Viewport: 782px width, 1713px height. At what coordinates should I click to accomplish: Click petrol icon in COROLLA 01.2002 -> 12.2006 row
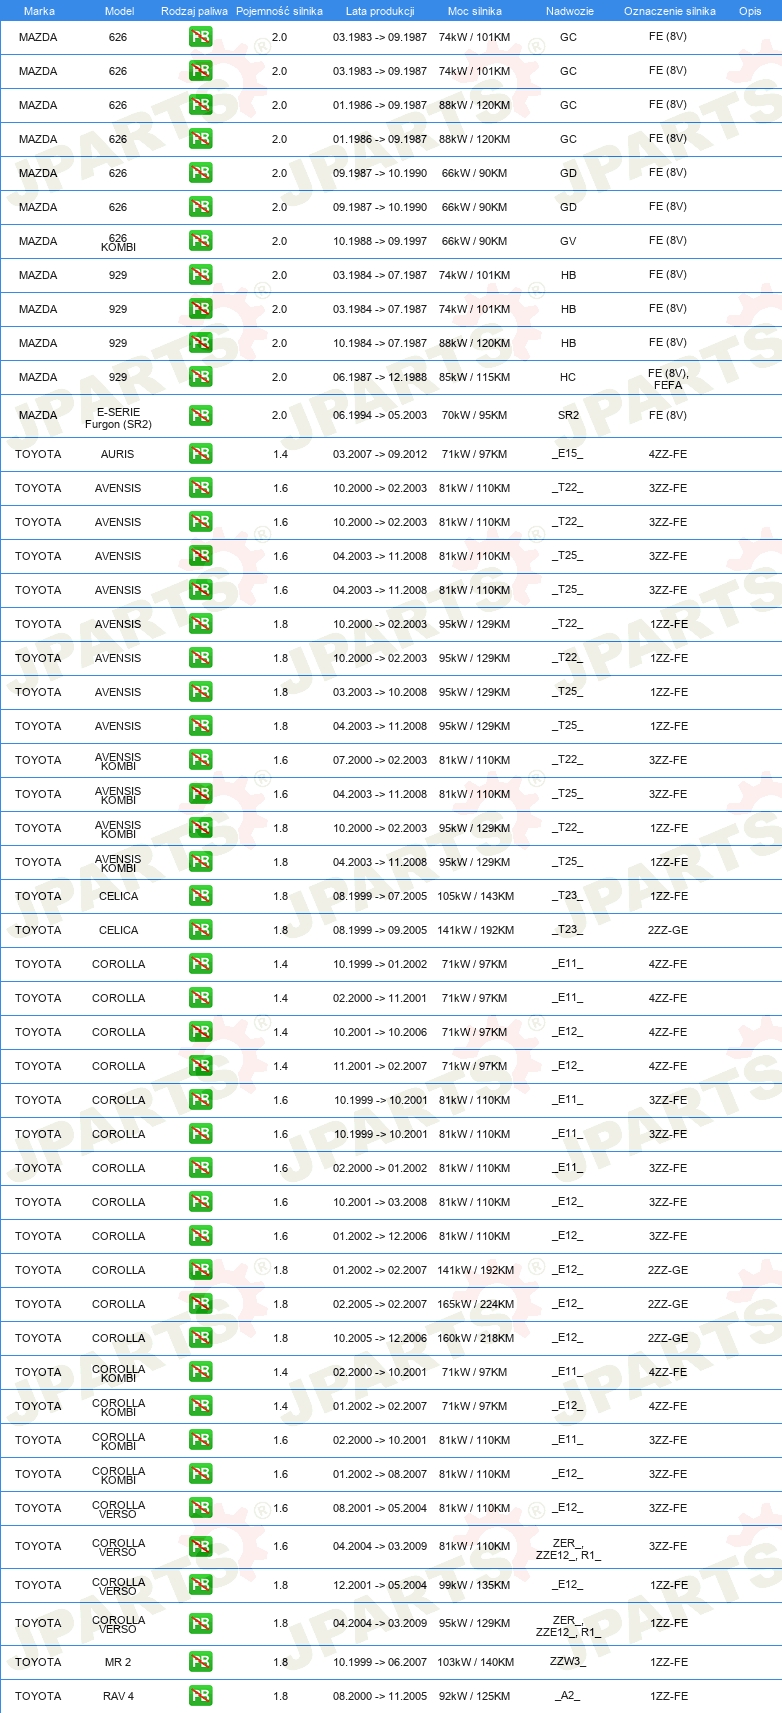point(201,1236)
